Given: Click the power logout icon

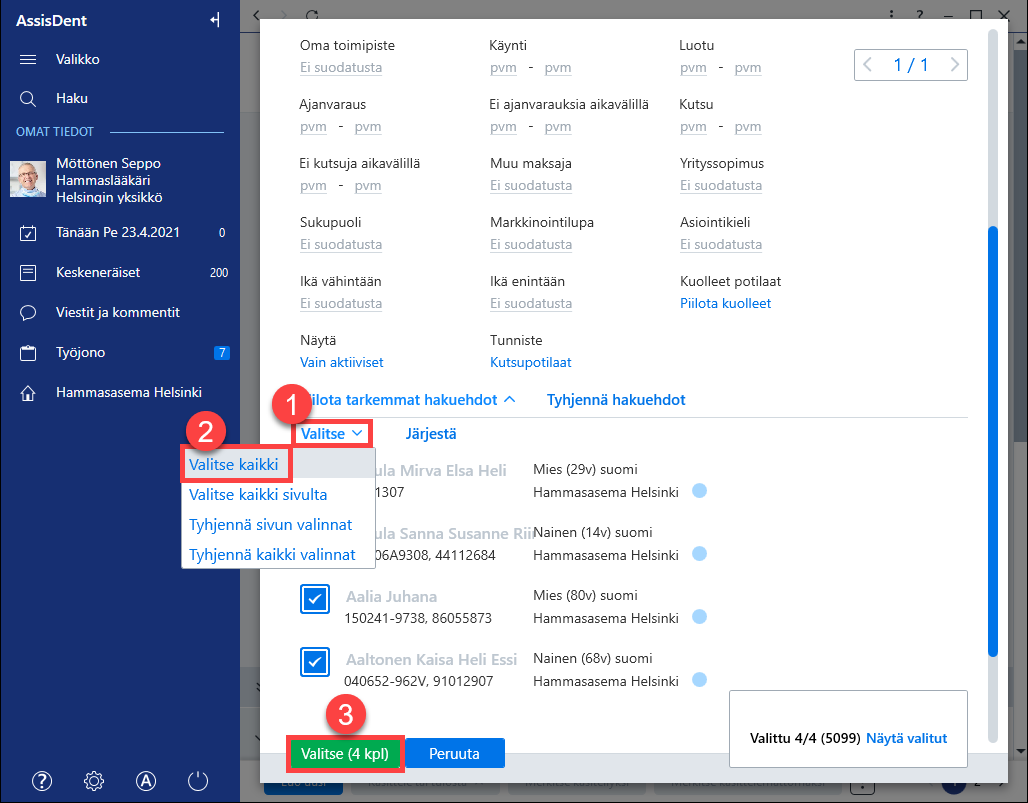Looking at the screenshot, I should click(198, 781).
